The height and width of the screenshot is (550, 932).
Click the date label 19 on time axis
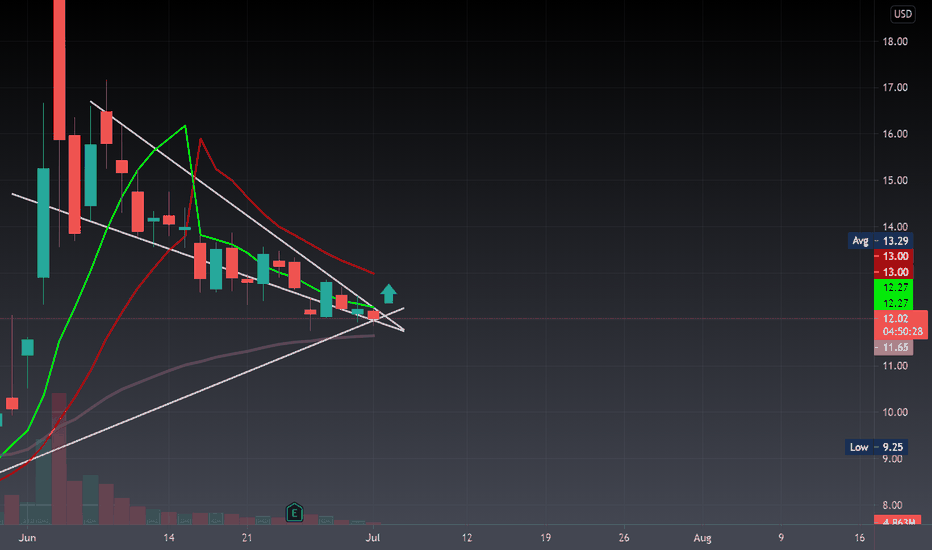click(545, 538)
